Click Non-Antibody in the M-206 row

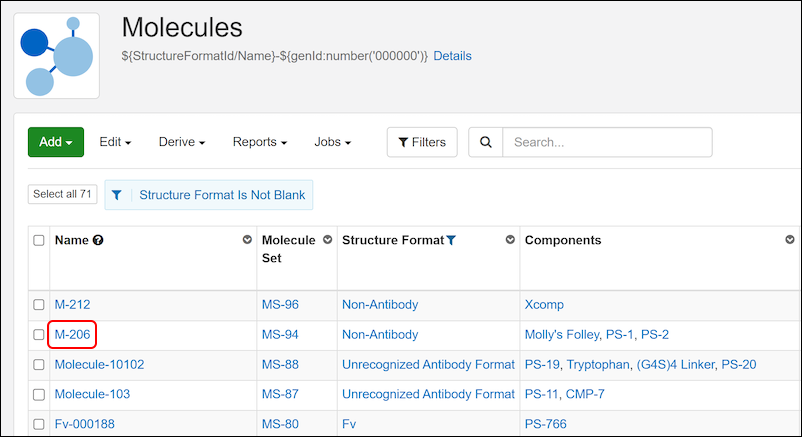pyautogui.click(x=380, y=334)
